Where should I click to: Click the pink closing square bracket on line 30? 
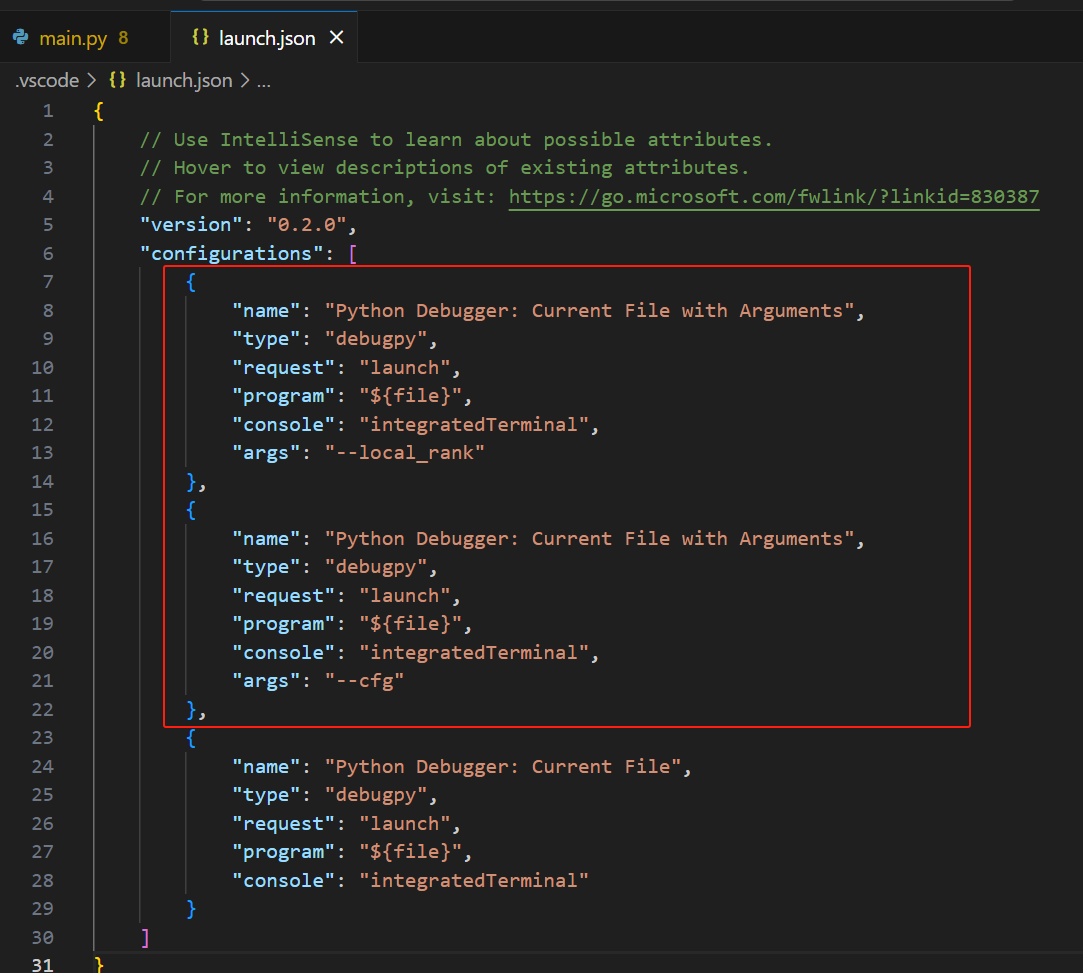pyautogui.click(x=145, y=937)
